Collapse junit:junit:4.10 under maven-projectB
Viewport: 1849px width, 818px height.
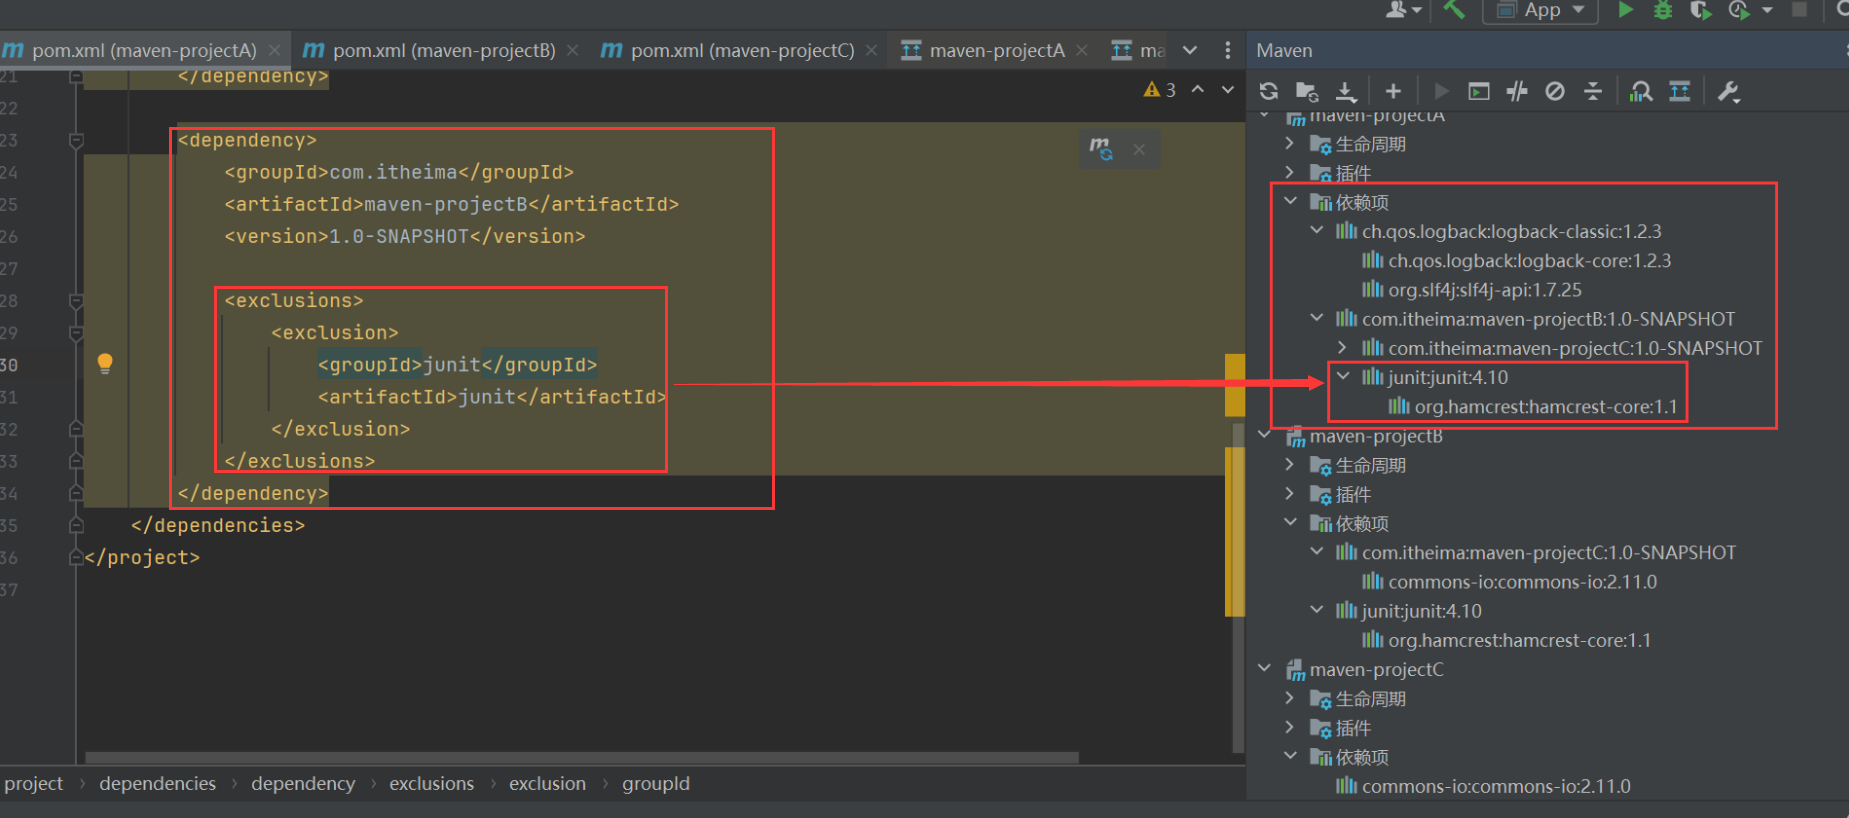[1317, 611]
